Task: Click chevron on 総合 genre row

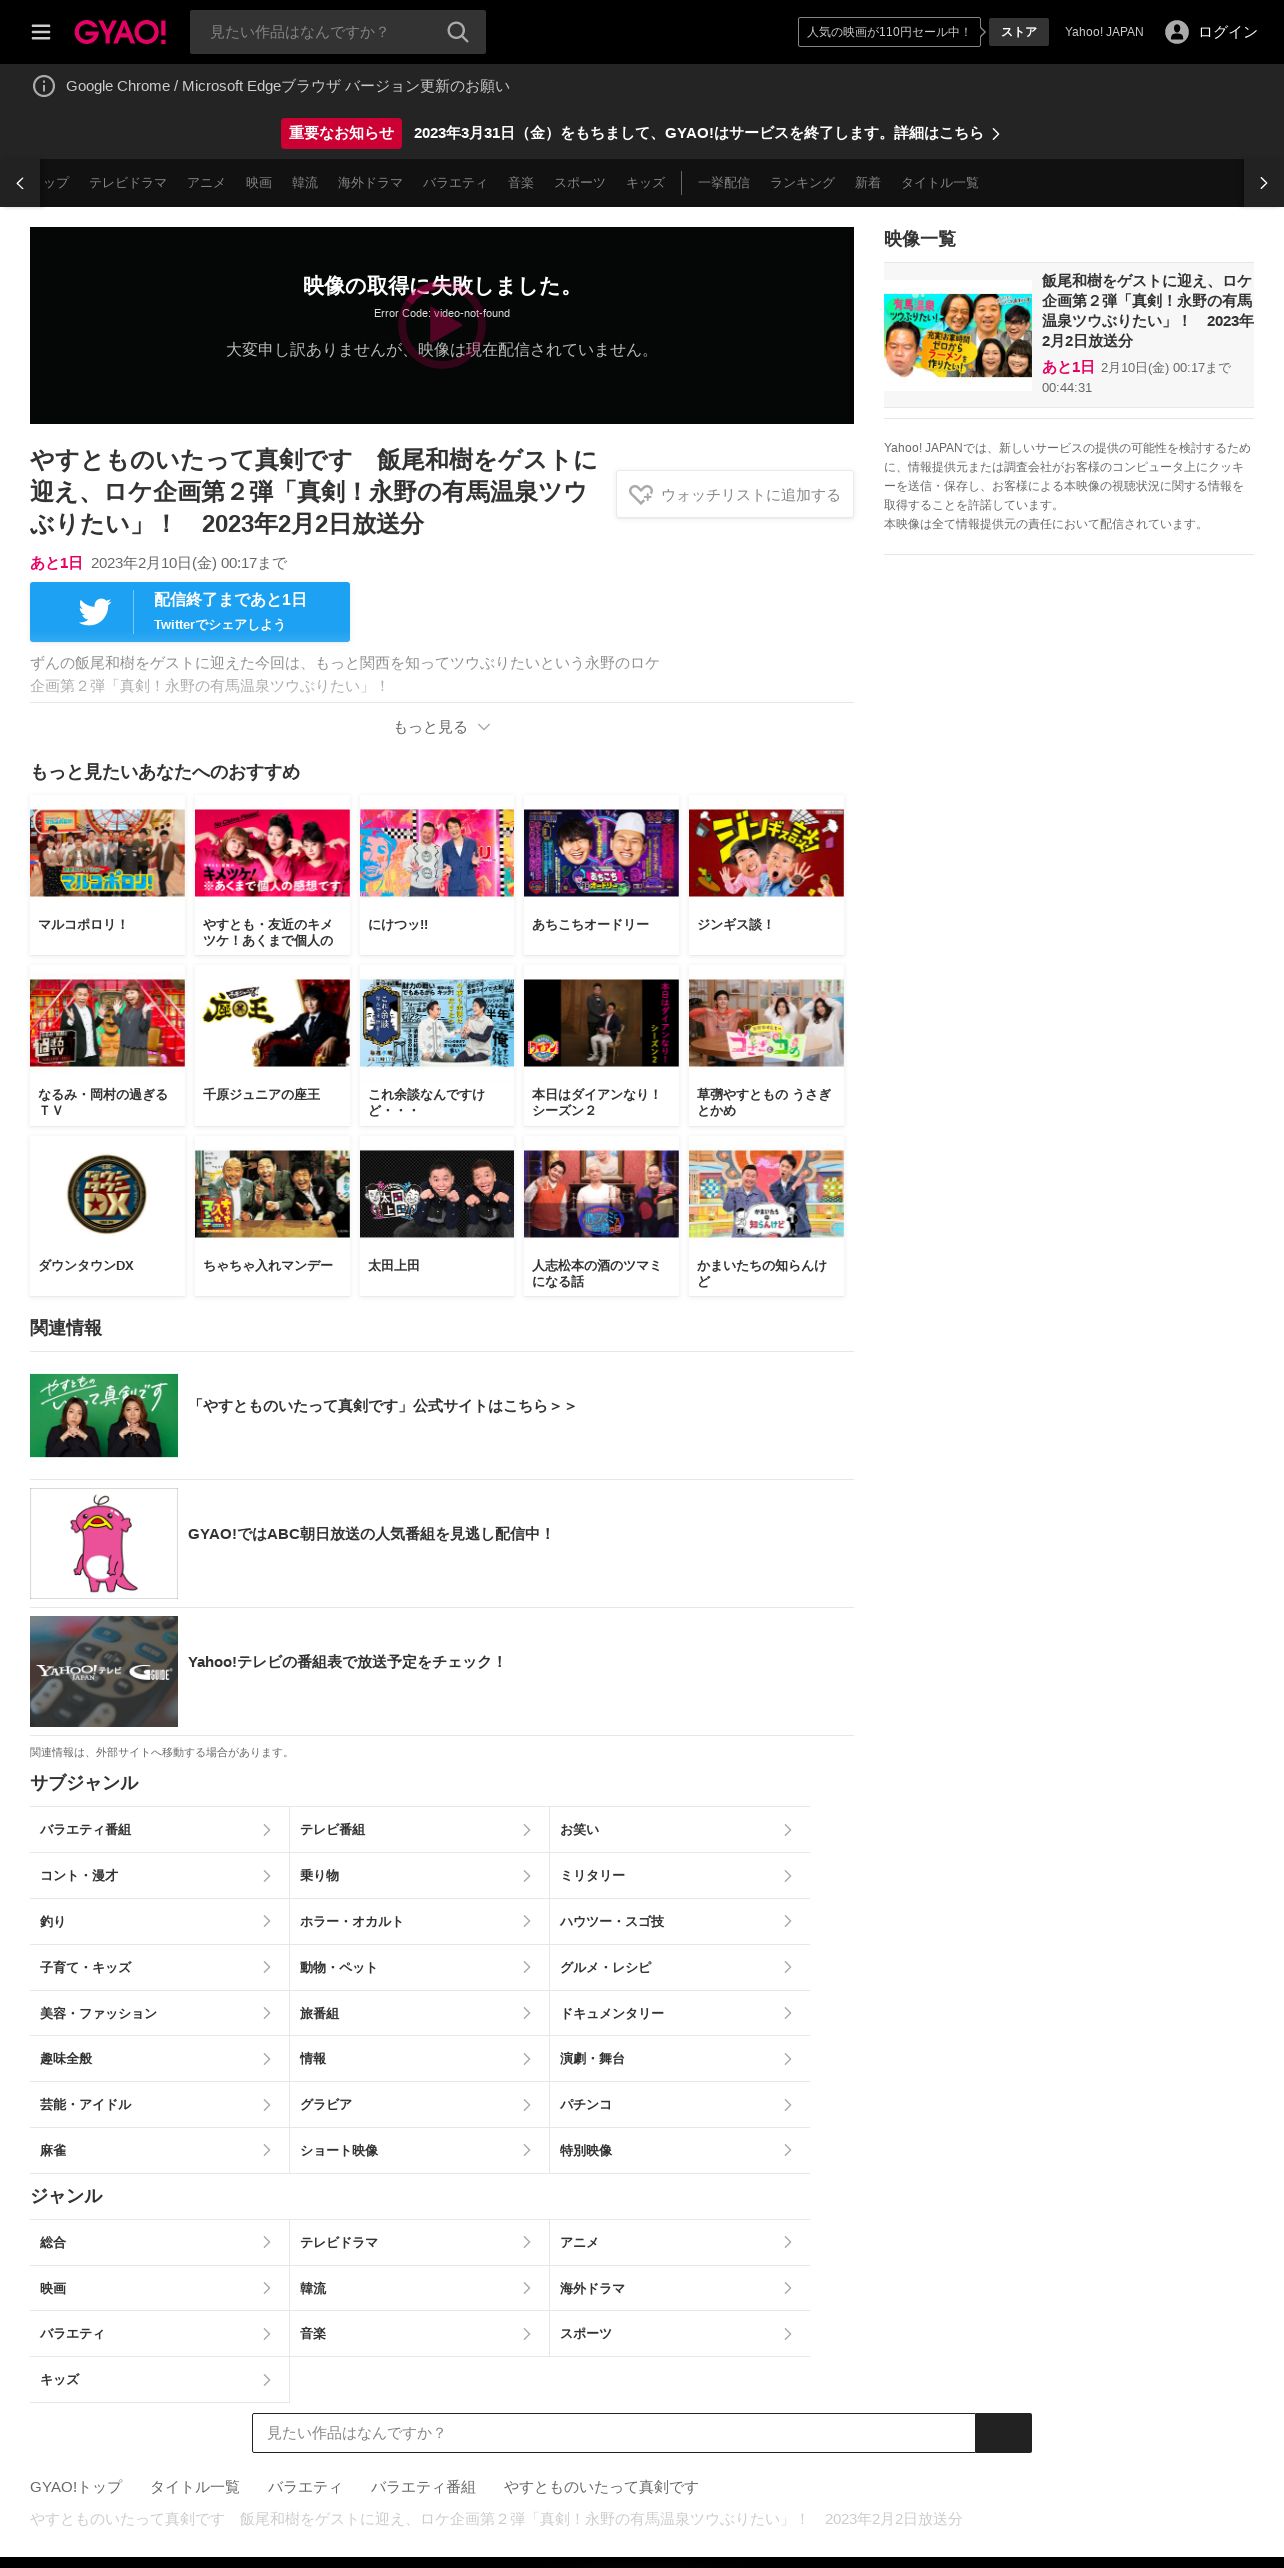Action: coord(267,2242)
